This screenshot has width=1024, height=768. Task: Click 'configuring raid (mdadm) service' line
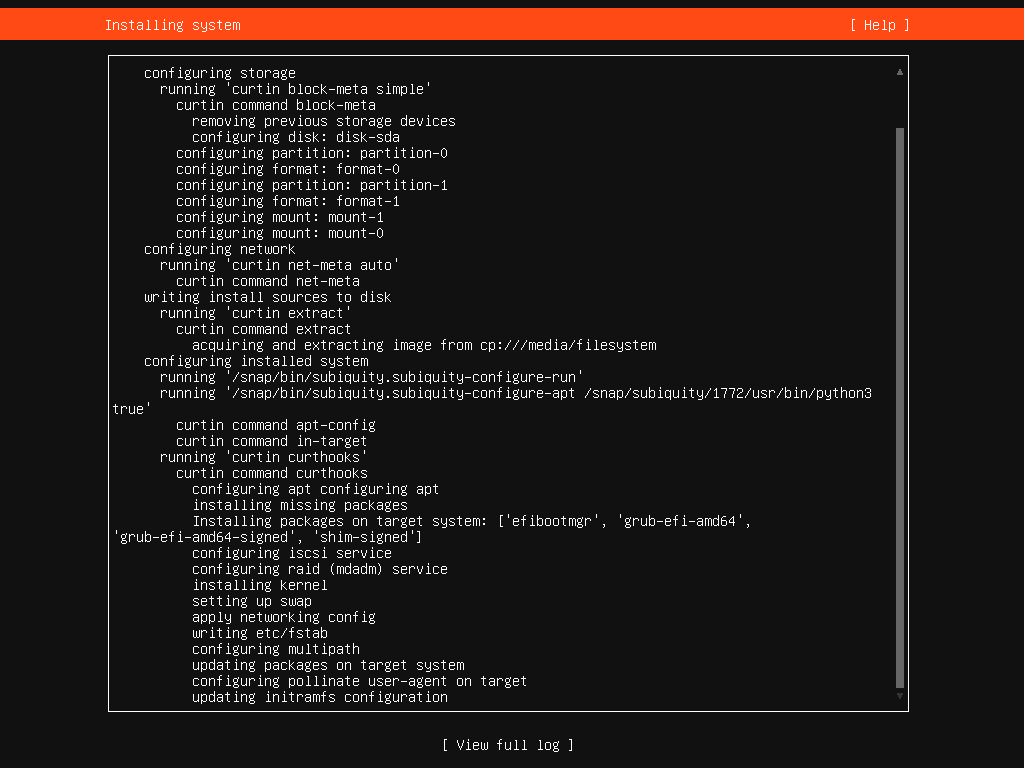320,569
